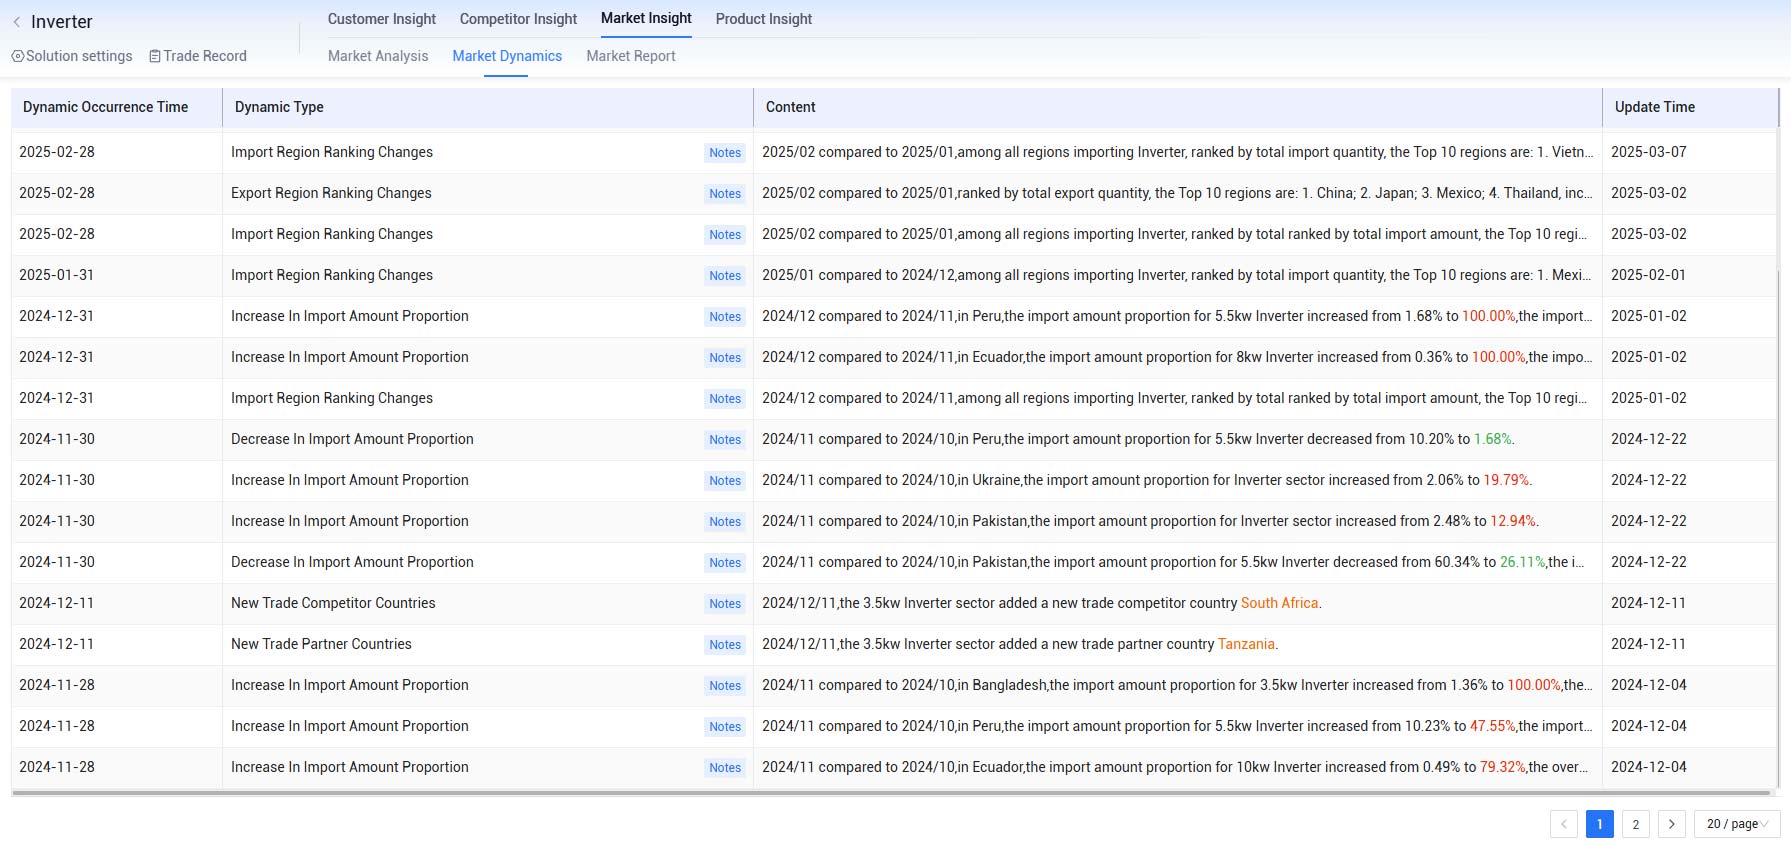The width and height of the screenshot is (1791, 845).
Task: Switch to Competitor Insight tab
Action: click(x=518, y=19)
